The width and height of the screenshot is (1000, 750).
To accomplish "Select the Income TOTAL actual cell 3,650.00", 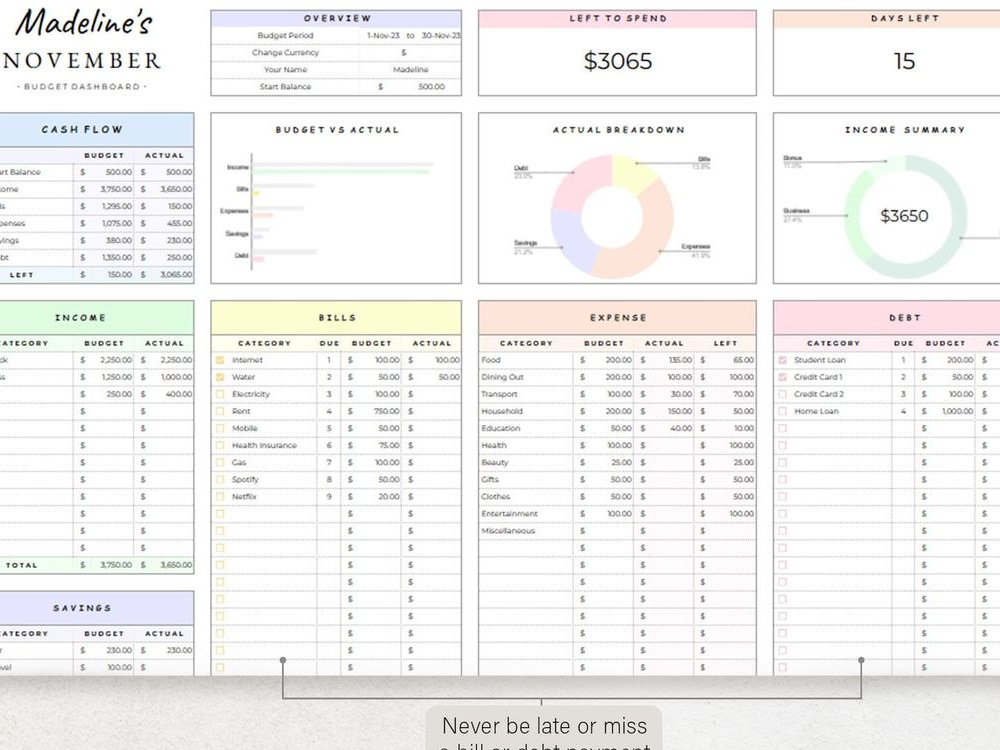I will (x=164, y=565).
